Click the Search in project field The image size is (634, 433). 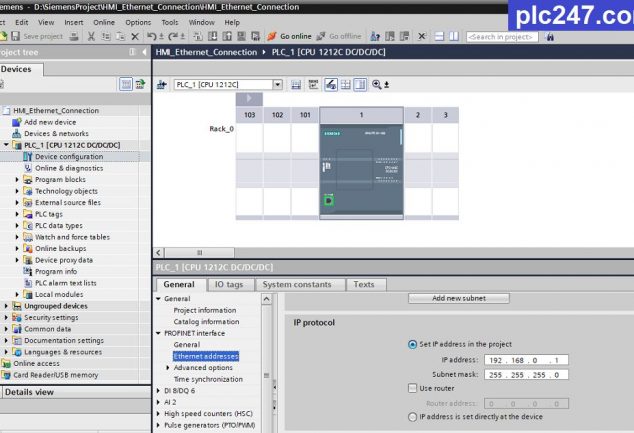[x=502, y=37]
